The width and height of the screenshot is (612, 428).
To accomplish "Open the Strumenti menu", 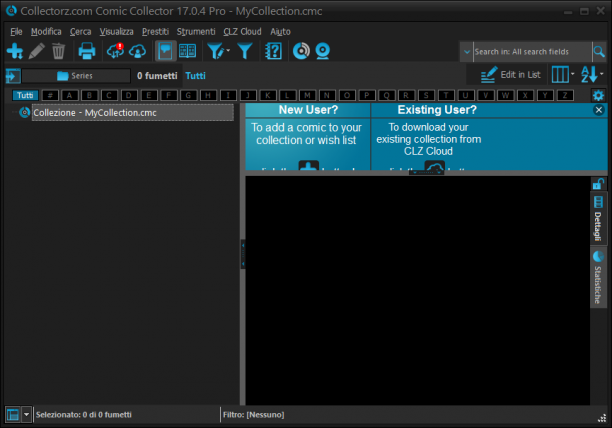I will pyautogui.click(x=196, y=32).
